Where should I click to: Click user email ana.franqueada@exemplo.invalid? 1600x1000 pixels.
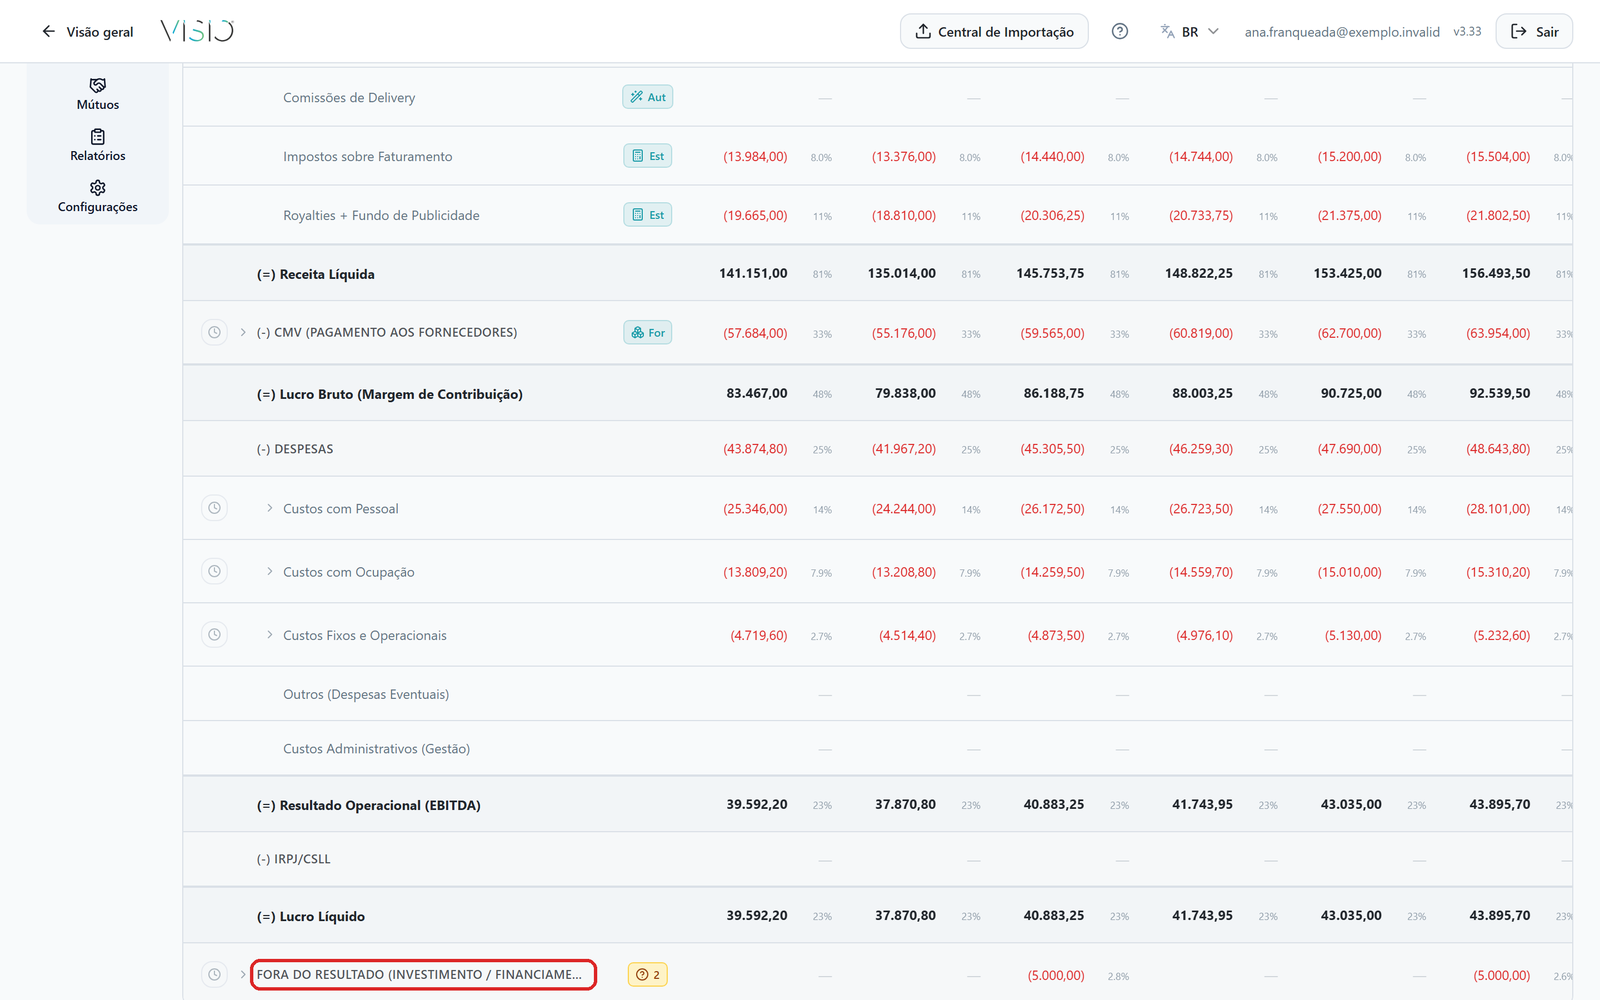coord(1342,32)
